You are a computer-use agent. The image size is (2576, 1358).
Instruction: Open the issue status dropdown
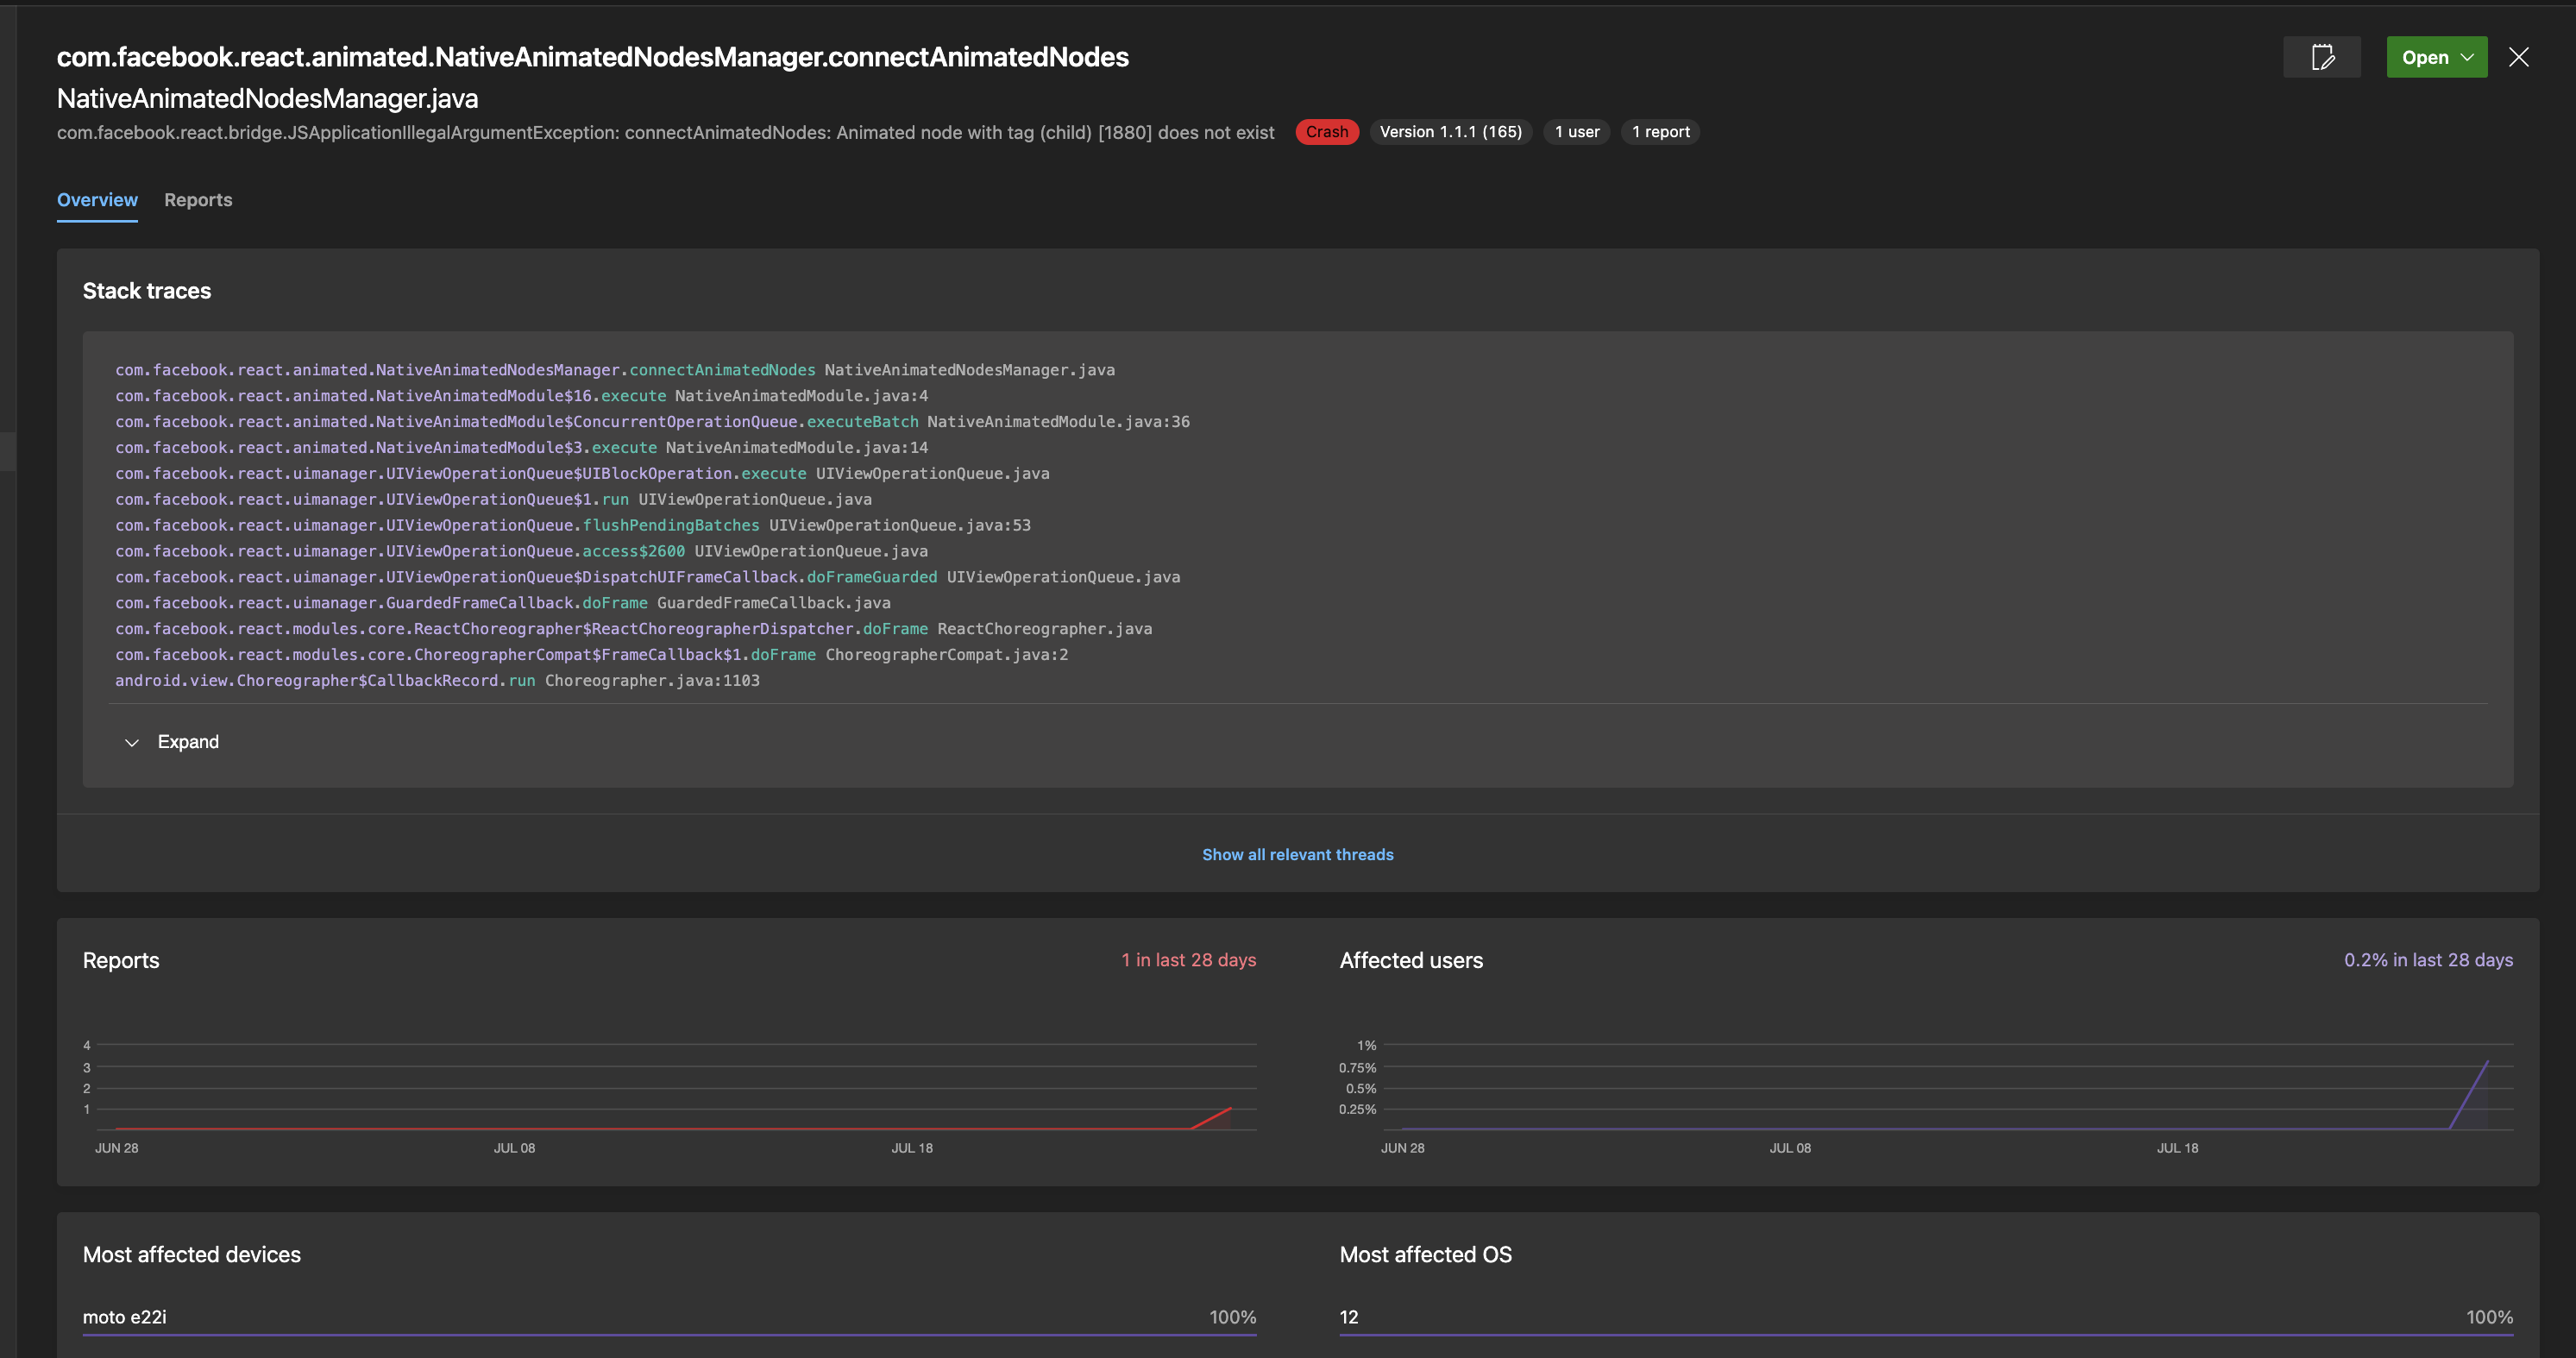(x=2436, y=57)
